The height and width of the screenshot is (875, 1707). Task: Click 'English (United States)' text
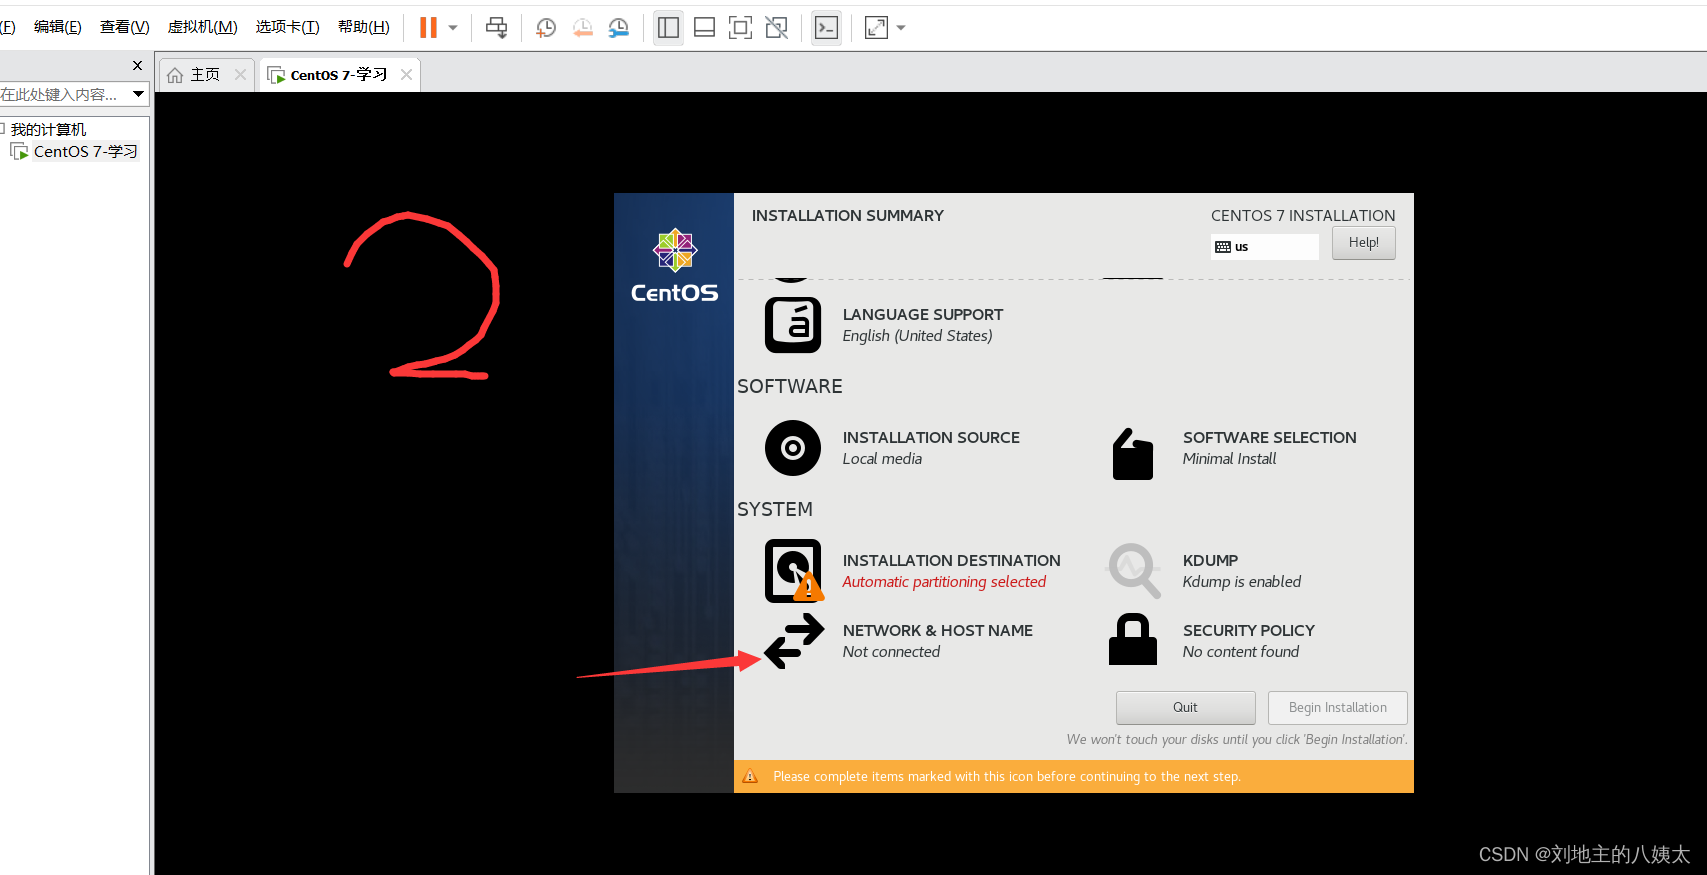pyautogui.click(x=917, y=336)
